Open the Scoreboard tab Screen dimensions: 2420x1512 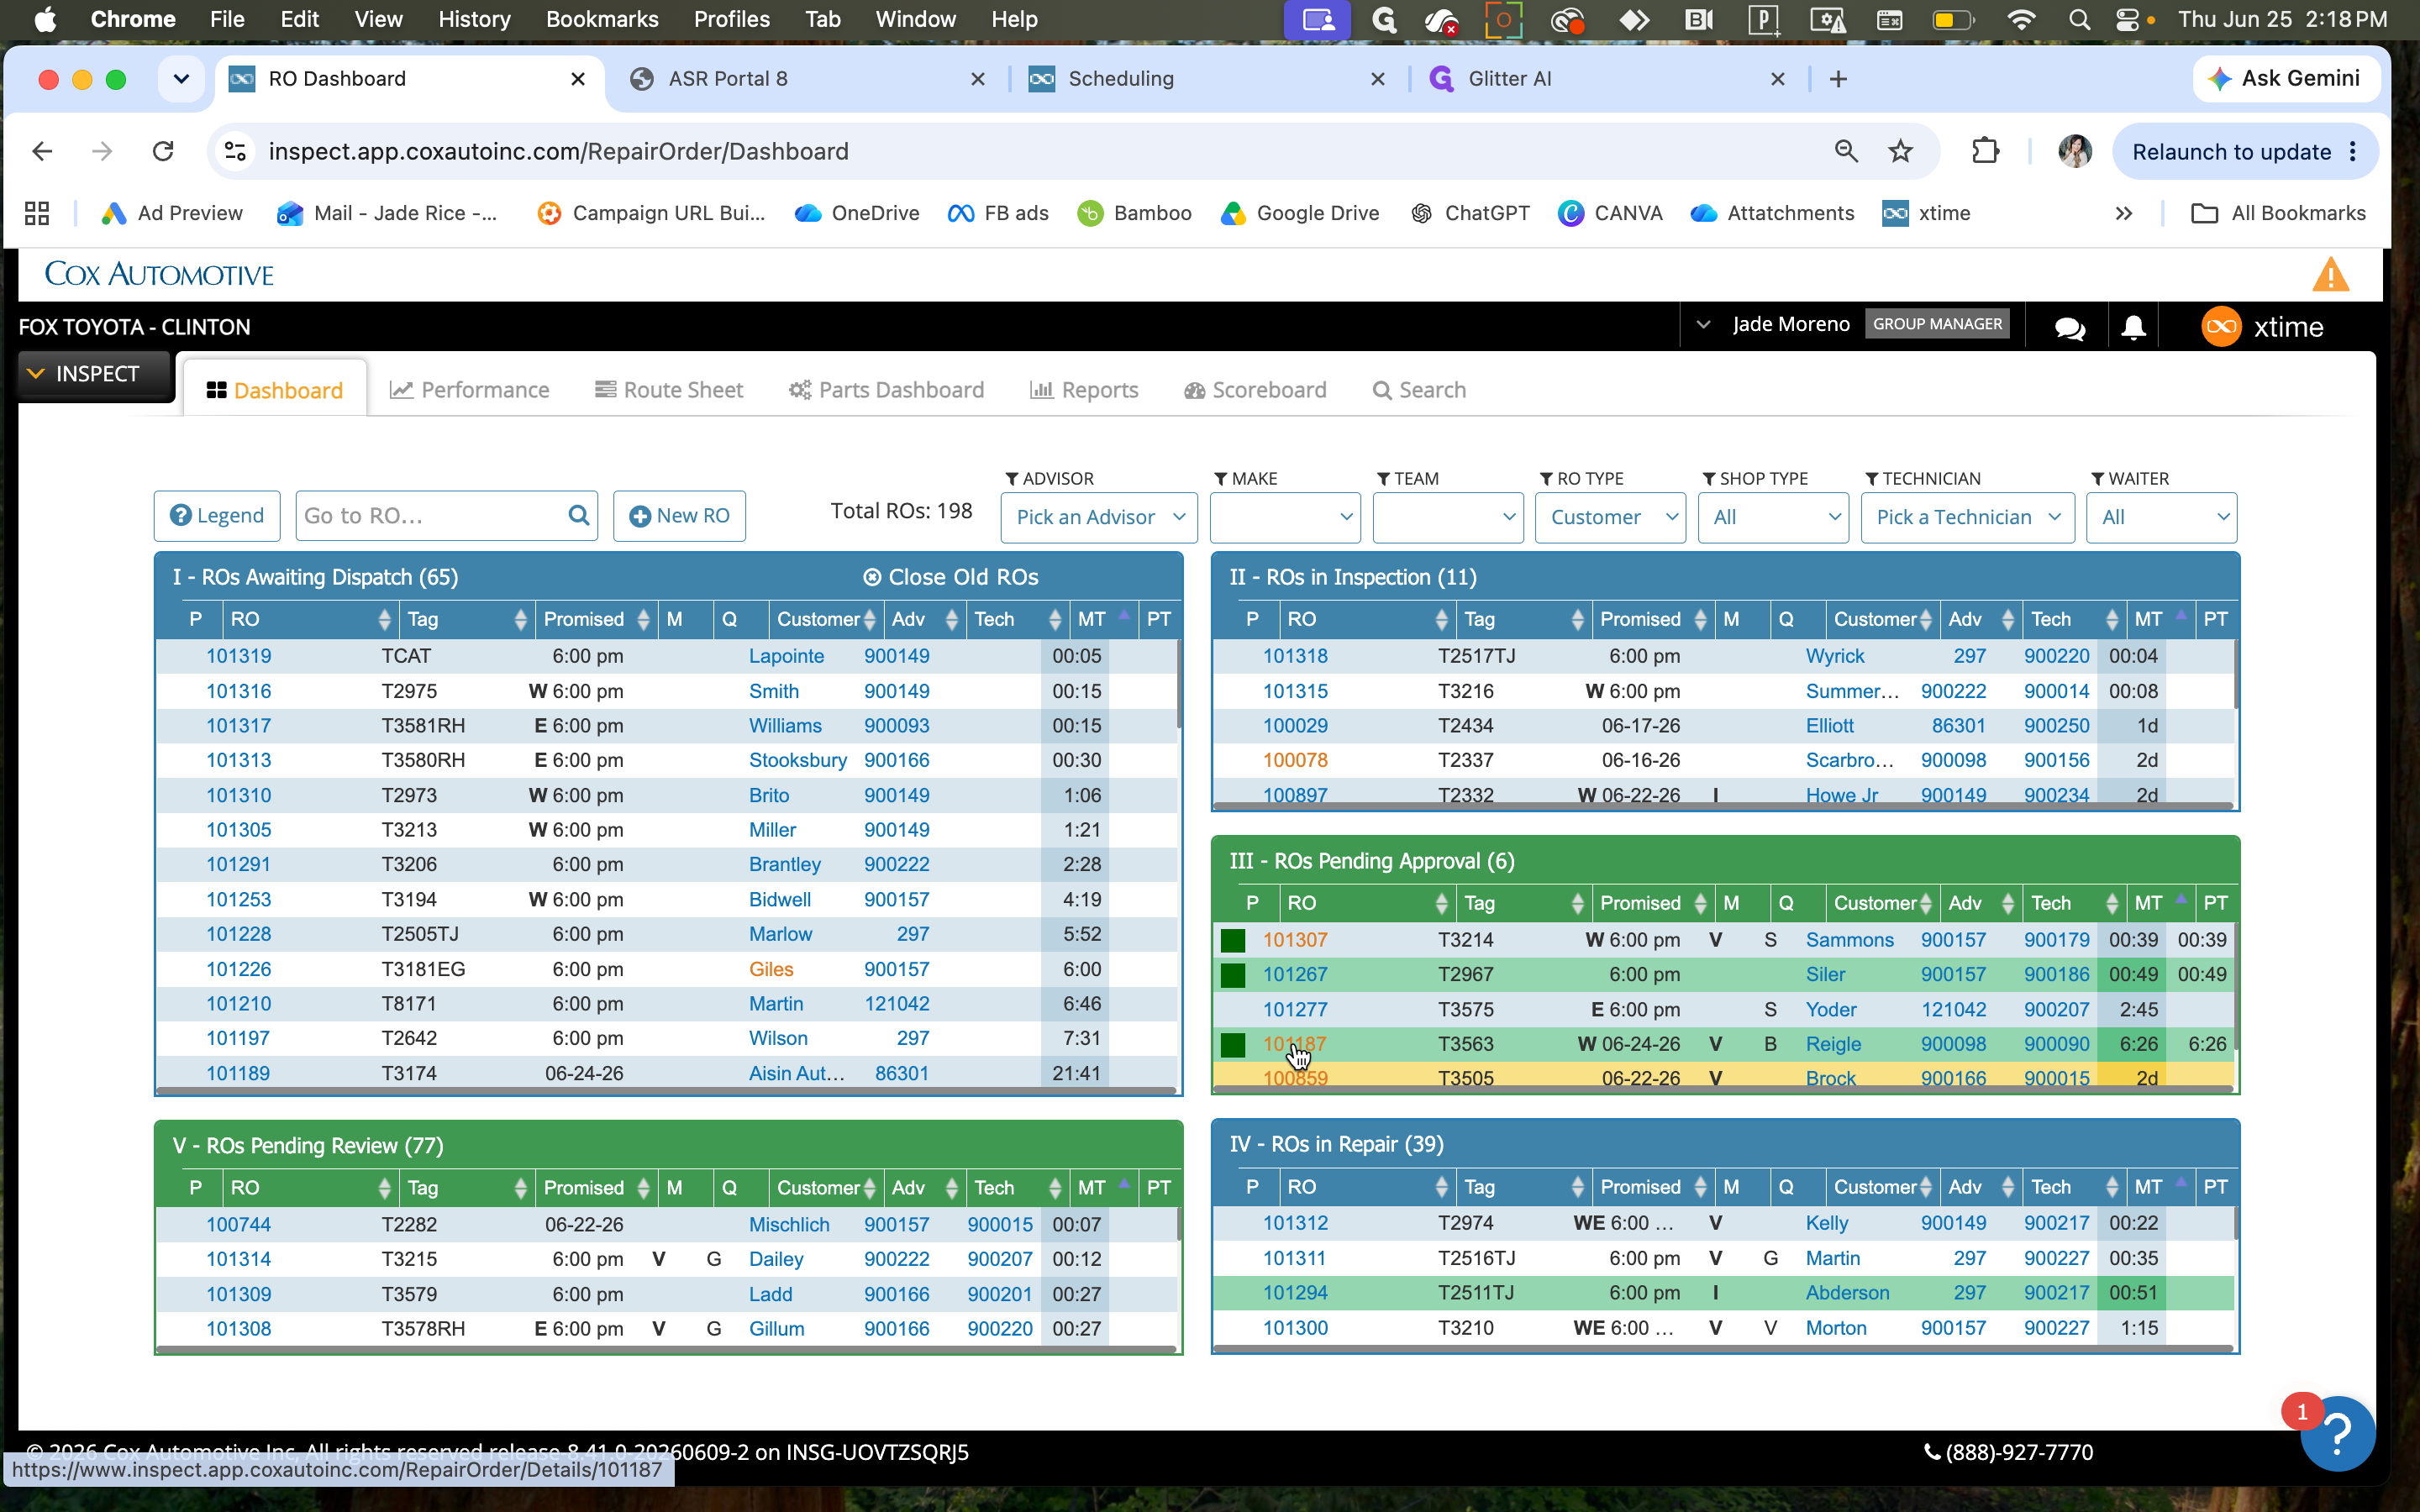coord(1255,390)
